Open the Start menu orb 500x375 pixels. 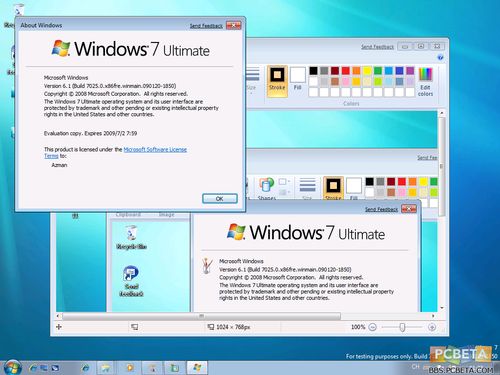(x=12, y=367)
